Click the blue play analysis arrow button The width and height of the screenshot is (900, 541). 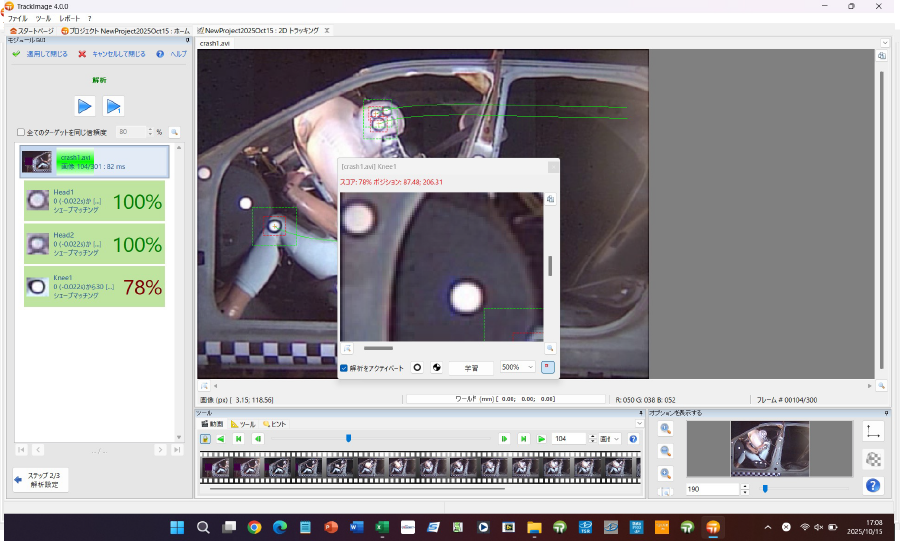[85, 106]
